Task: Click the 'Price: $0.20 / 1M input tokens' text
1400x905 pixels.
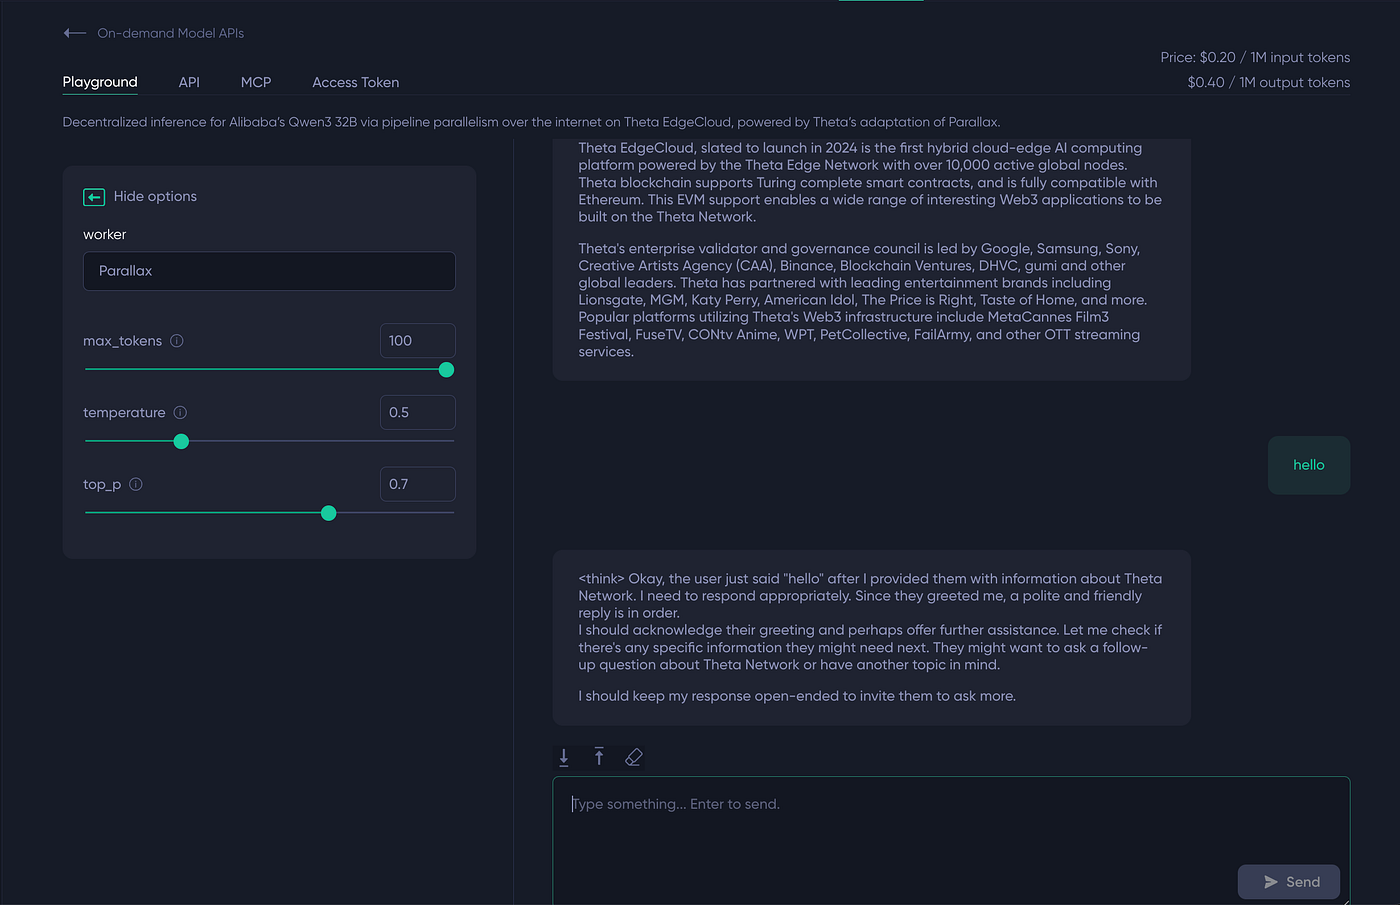Action: [1255, 57]
